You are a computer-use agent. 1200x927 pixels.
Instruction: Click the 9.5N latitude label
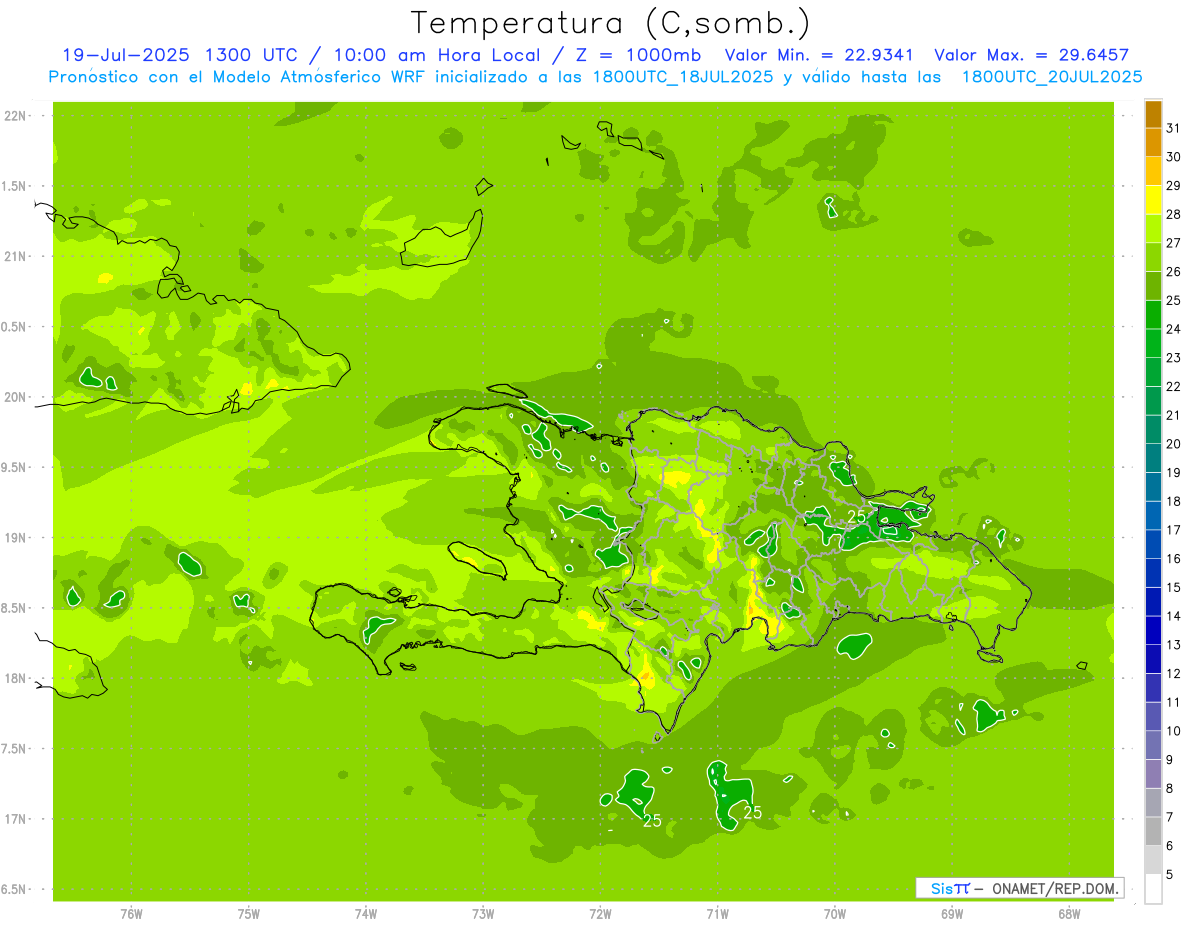pos(13,467)
